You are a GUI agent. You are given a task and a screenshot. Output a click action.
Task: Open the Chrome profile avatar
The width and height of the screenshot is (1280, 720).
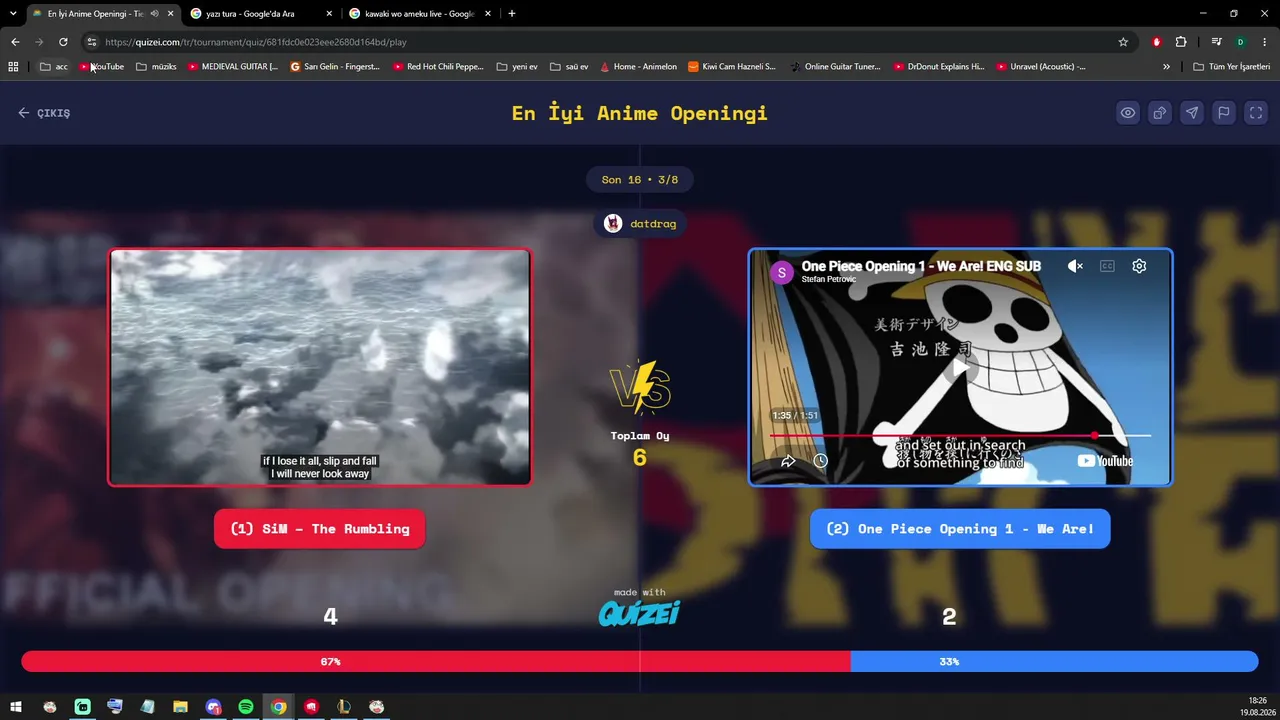pyautogui.click(x=1240, y=42)
